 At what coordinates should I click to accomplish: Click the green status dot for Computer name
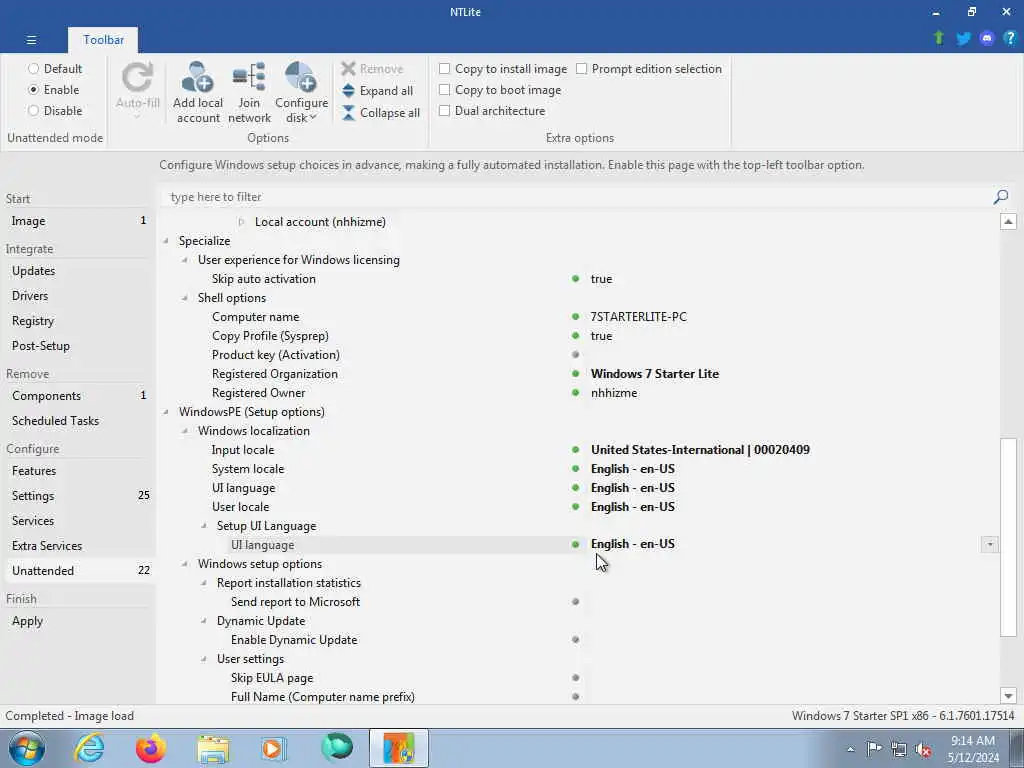(575, 317)
